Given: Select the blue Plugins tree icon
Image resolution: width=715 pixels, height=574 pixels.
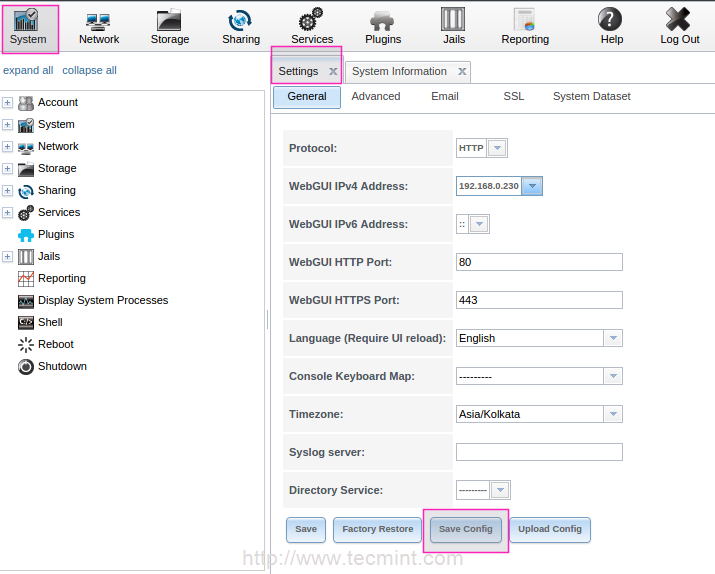Looking at the screenshot, I should 26,235.
